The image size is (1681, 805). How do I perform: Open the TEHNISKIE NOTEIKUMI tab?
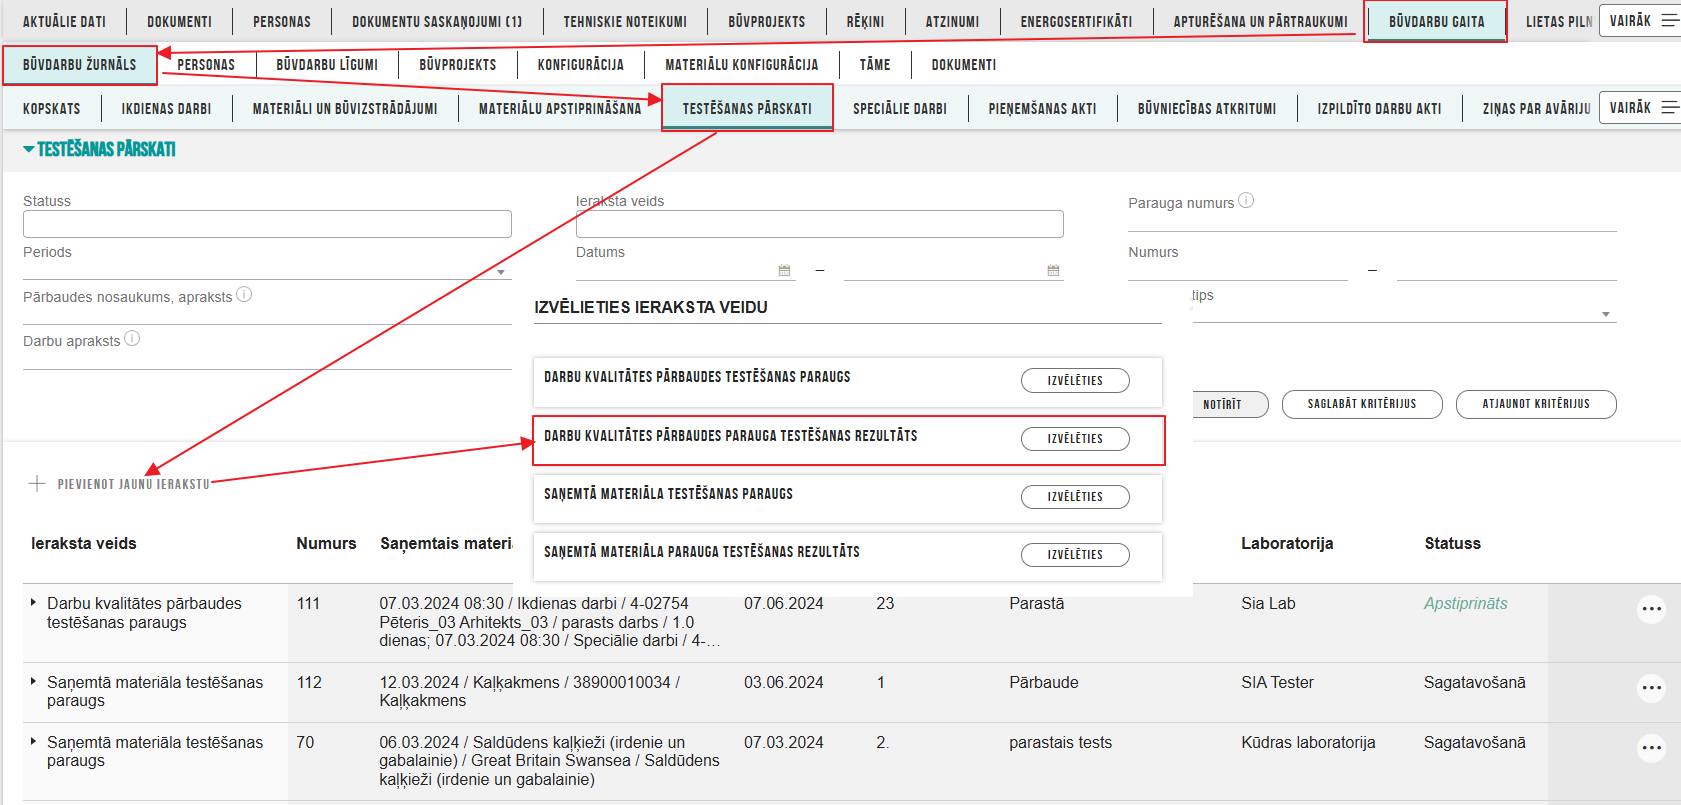625,21
